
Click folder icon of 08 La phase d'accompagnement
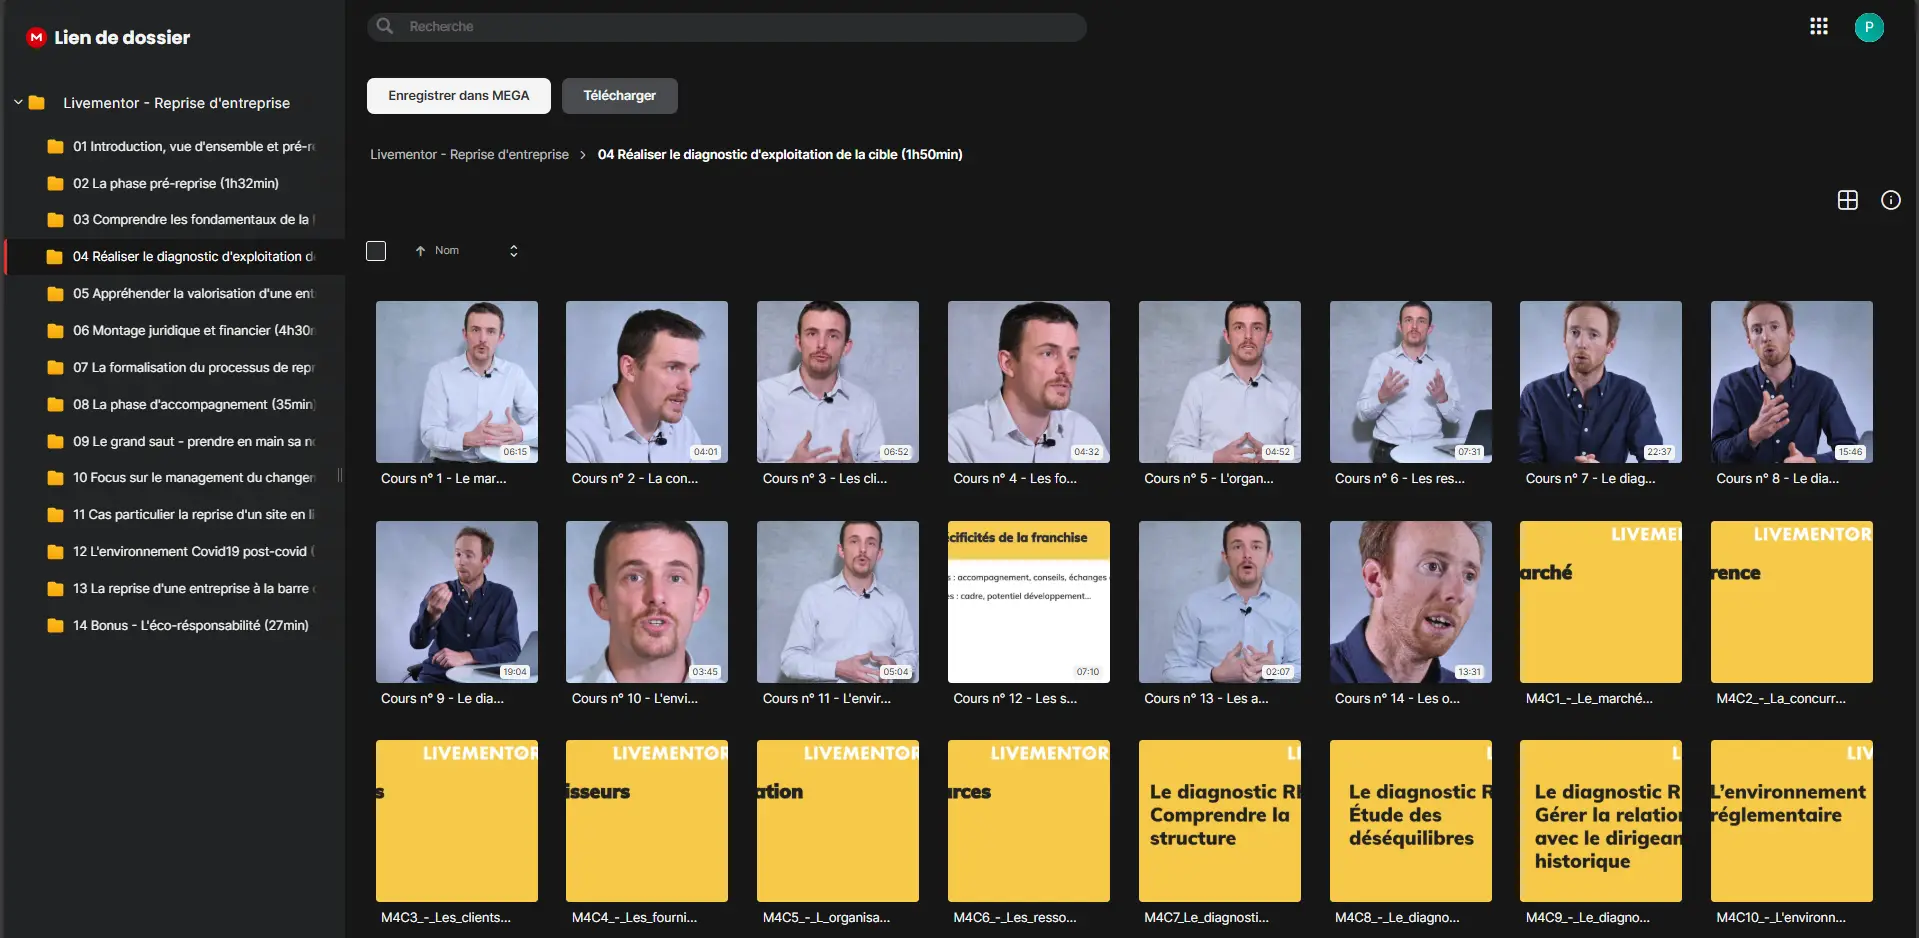click(55, 405)
